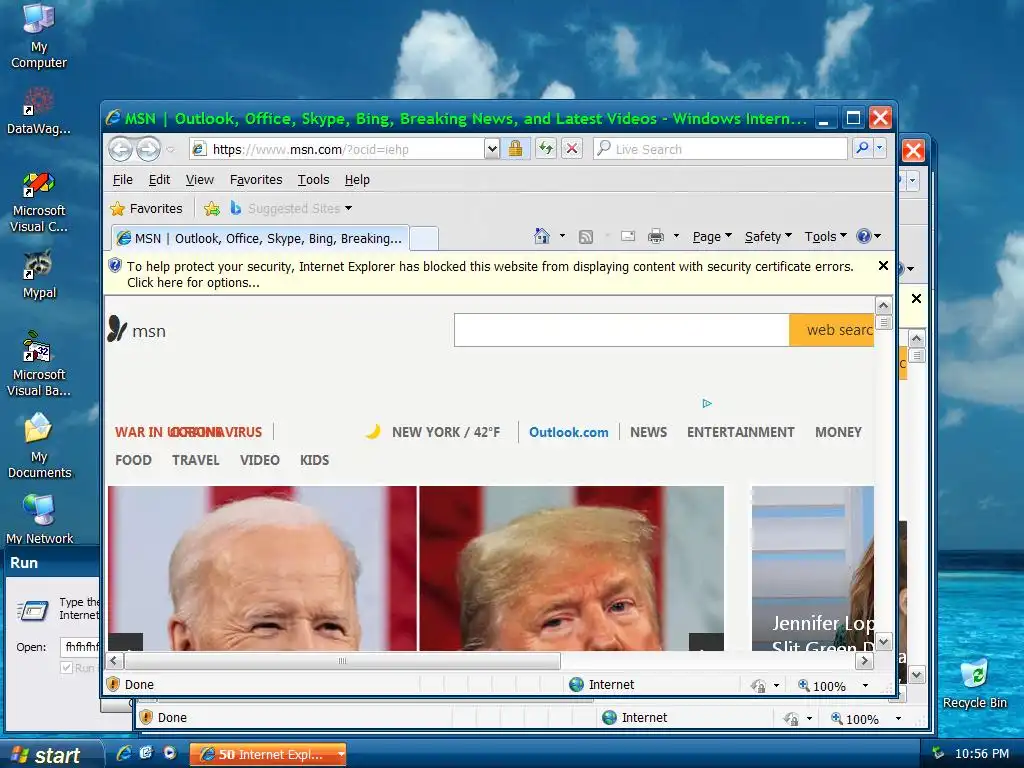Go to the ENTERTAINMENT section link

click(741, 432)
